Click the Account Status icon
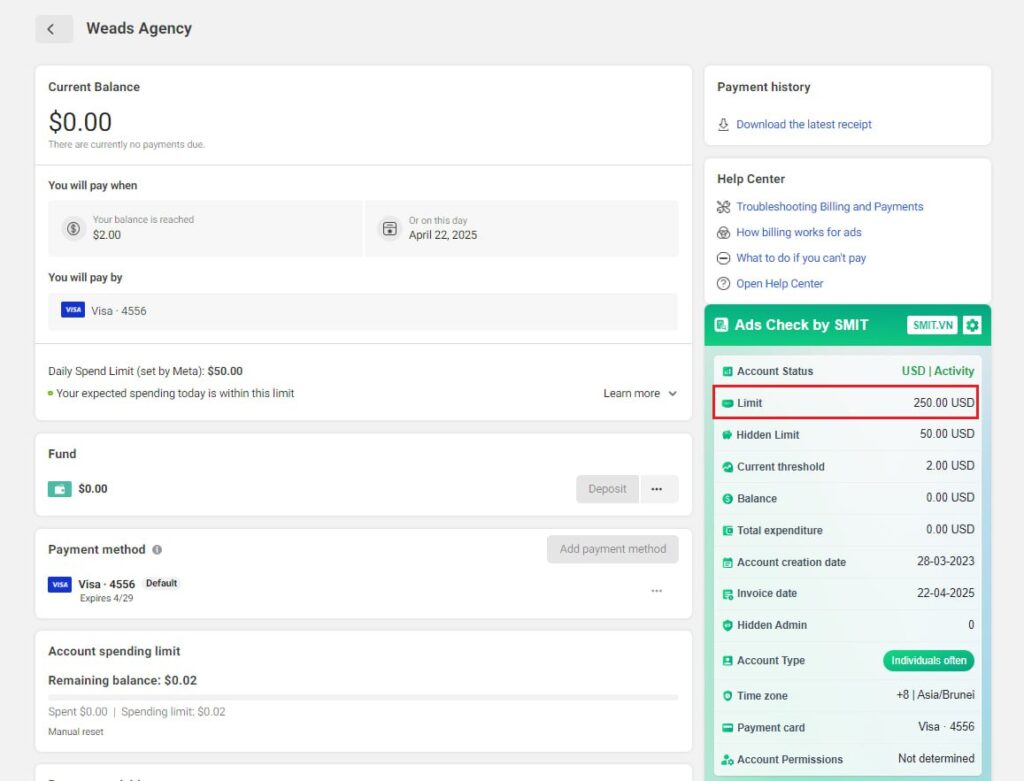The width and height of the screenshot is (1024, 781). 728,372
